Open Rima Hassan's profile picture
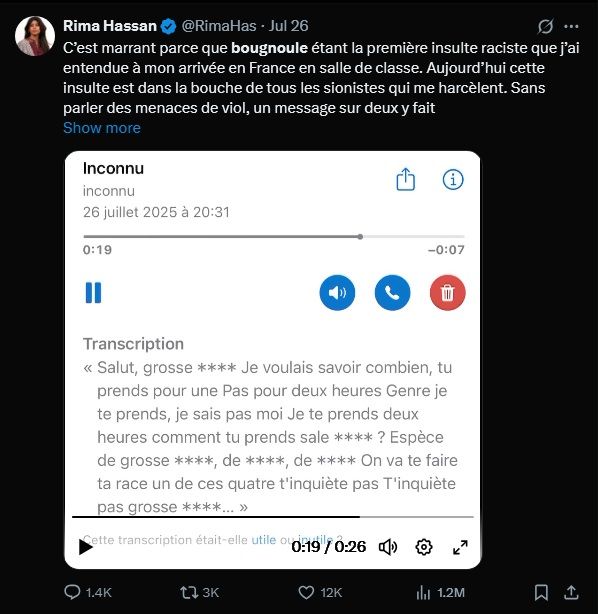 click(x=35, y=36)
